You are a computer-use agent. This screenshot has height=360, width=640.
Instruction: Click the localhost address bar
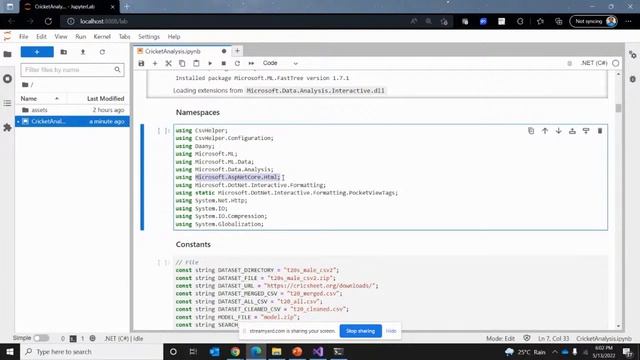click(237, 21)
